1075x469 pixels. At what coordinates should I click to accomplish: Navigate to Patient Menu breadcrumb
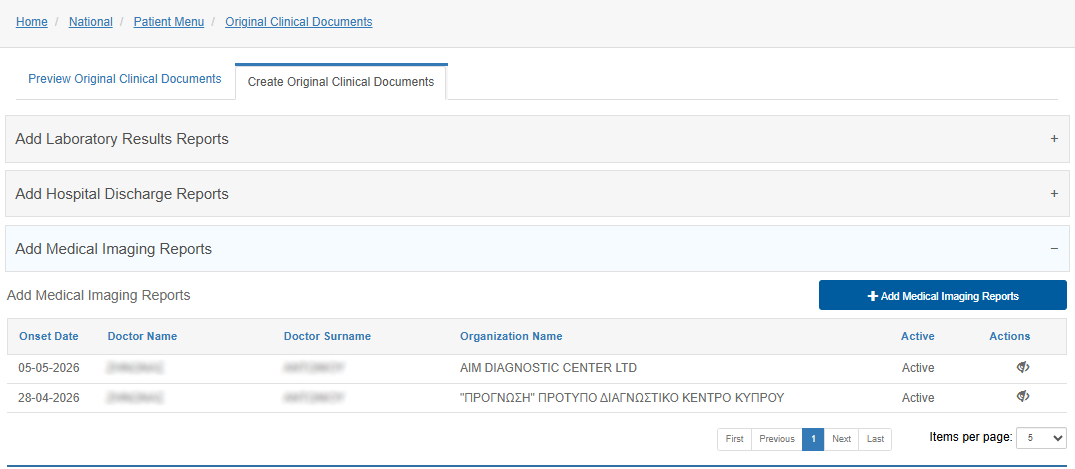169,22
